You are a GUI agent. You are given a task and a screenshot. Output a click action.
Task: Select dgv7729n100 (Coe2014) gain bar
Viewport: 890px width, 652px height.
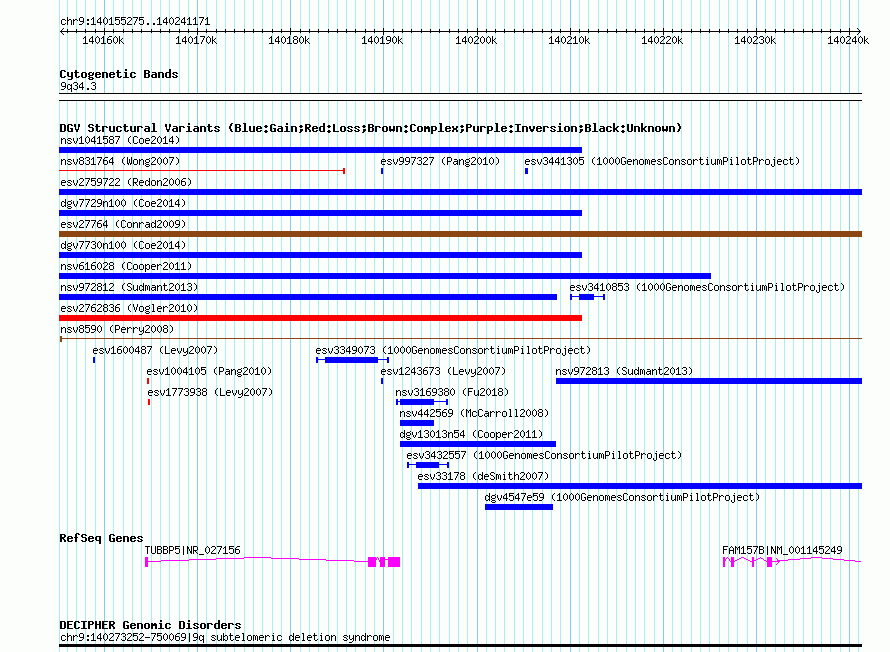321,213
